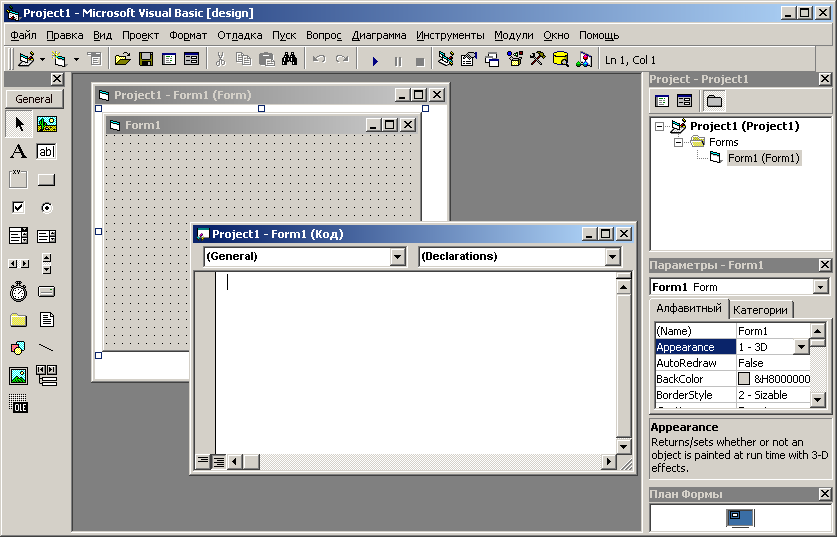Click Add Standard EXE Project icon
This screenshot has height=537, width=837.
(x=26, y=59)
